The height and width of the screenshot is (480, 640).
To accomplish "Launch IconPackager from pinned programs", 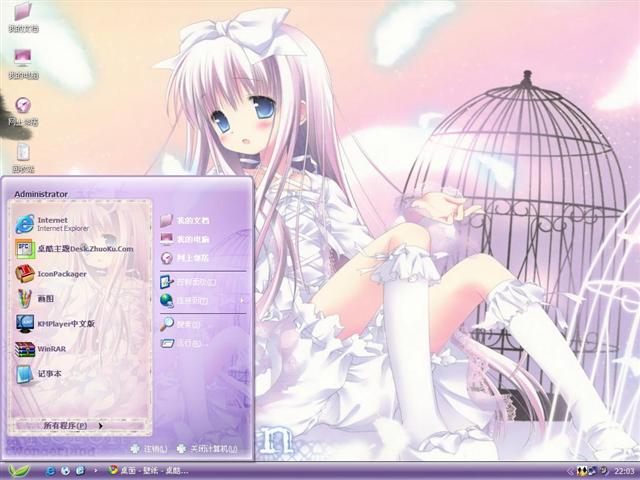I will [60, 273].
